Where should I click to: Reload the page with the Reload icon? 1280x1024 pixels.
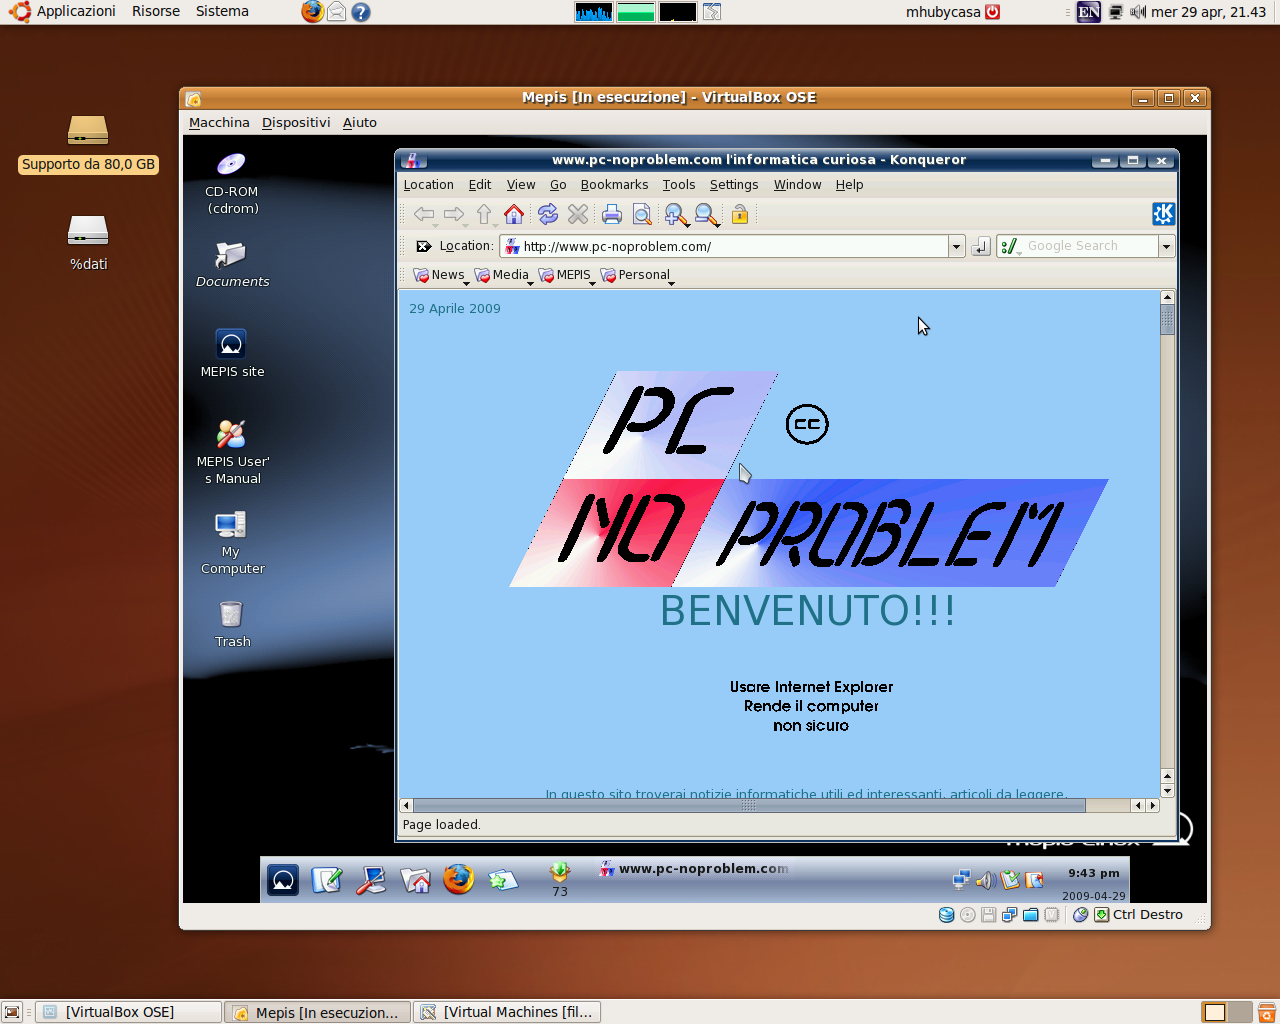pos(547,214)
